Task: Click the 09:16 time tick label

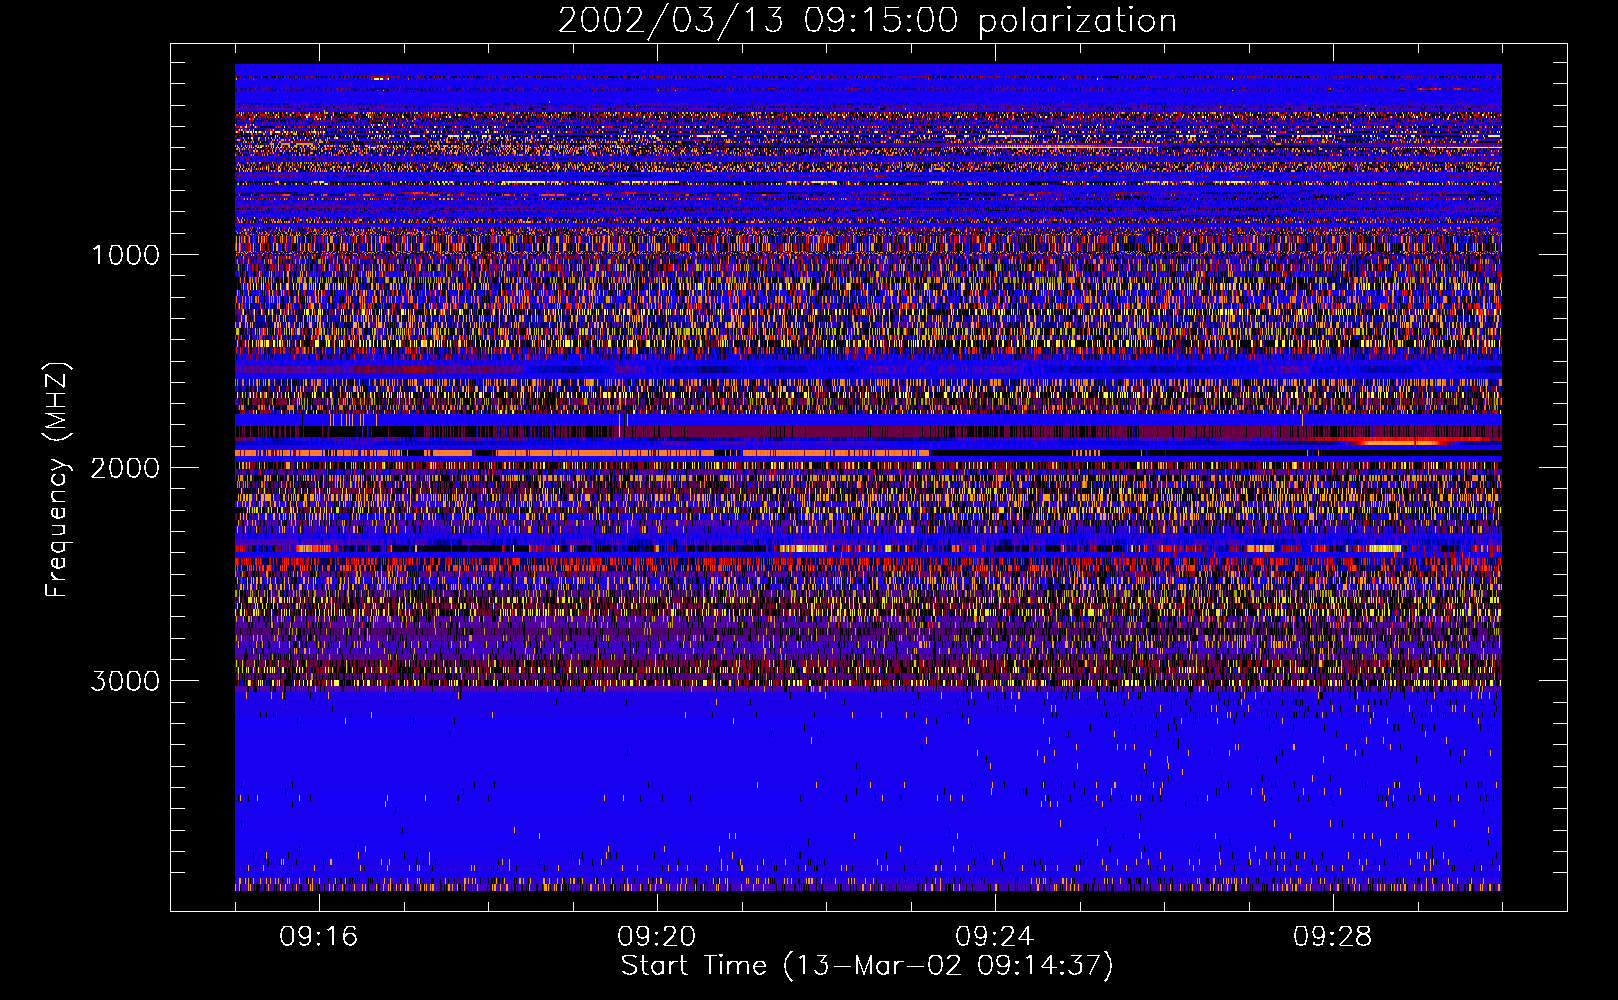Action: [319, 937]
